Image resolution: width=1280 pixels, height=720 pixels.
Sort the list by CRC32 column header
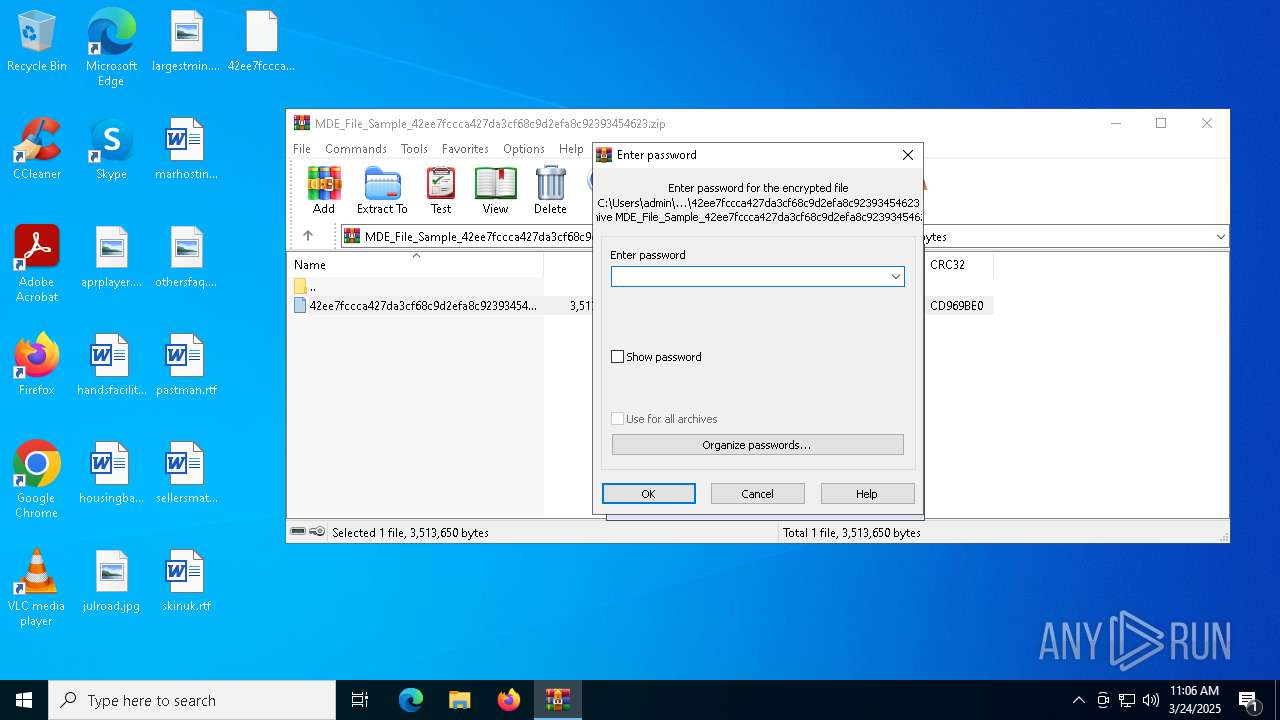(x=958, y=265)
